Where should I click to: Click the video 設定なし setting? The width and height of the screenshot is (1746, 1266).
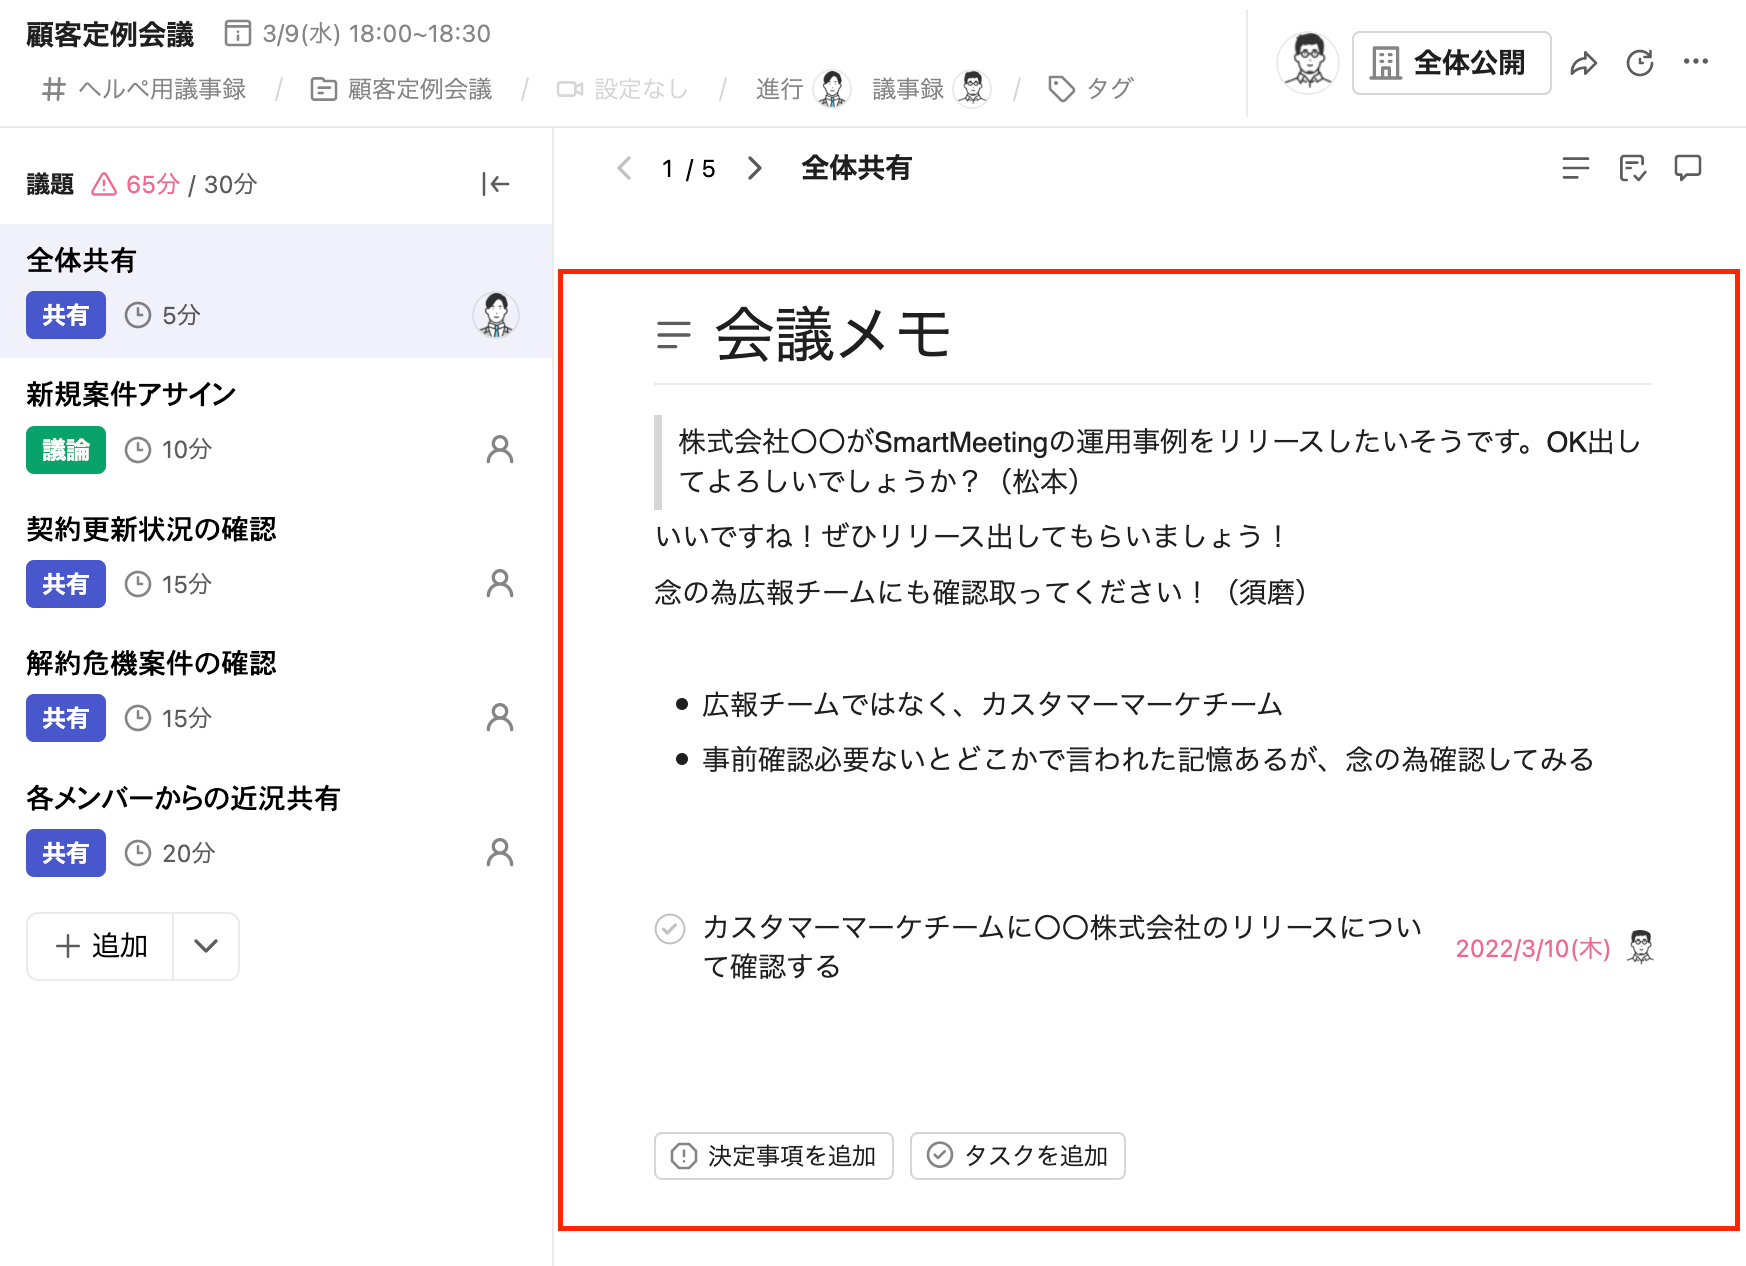point(622,89)
